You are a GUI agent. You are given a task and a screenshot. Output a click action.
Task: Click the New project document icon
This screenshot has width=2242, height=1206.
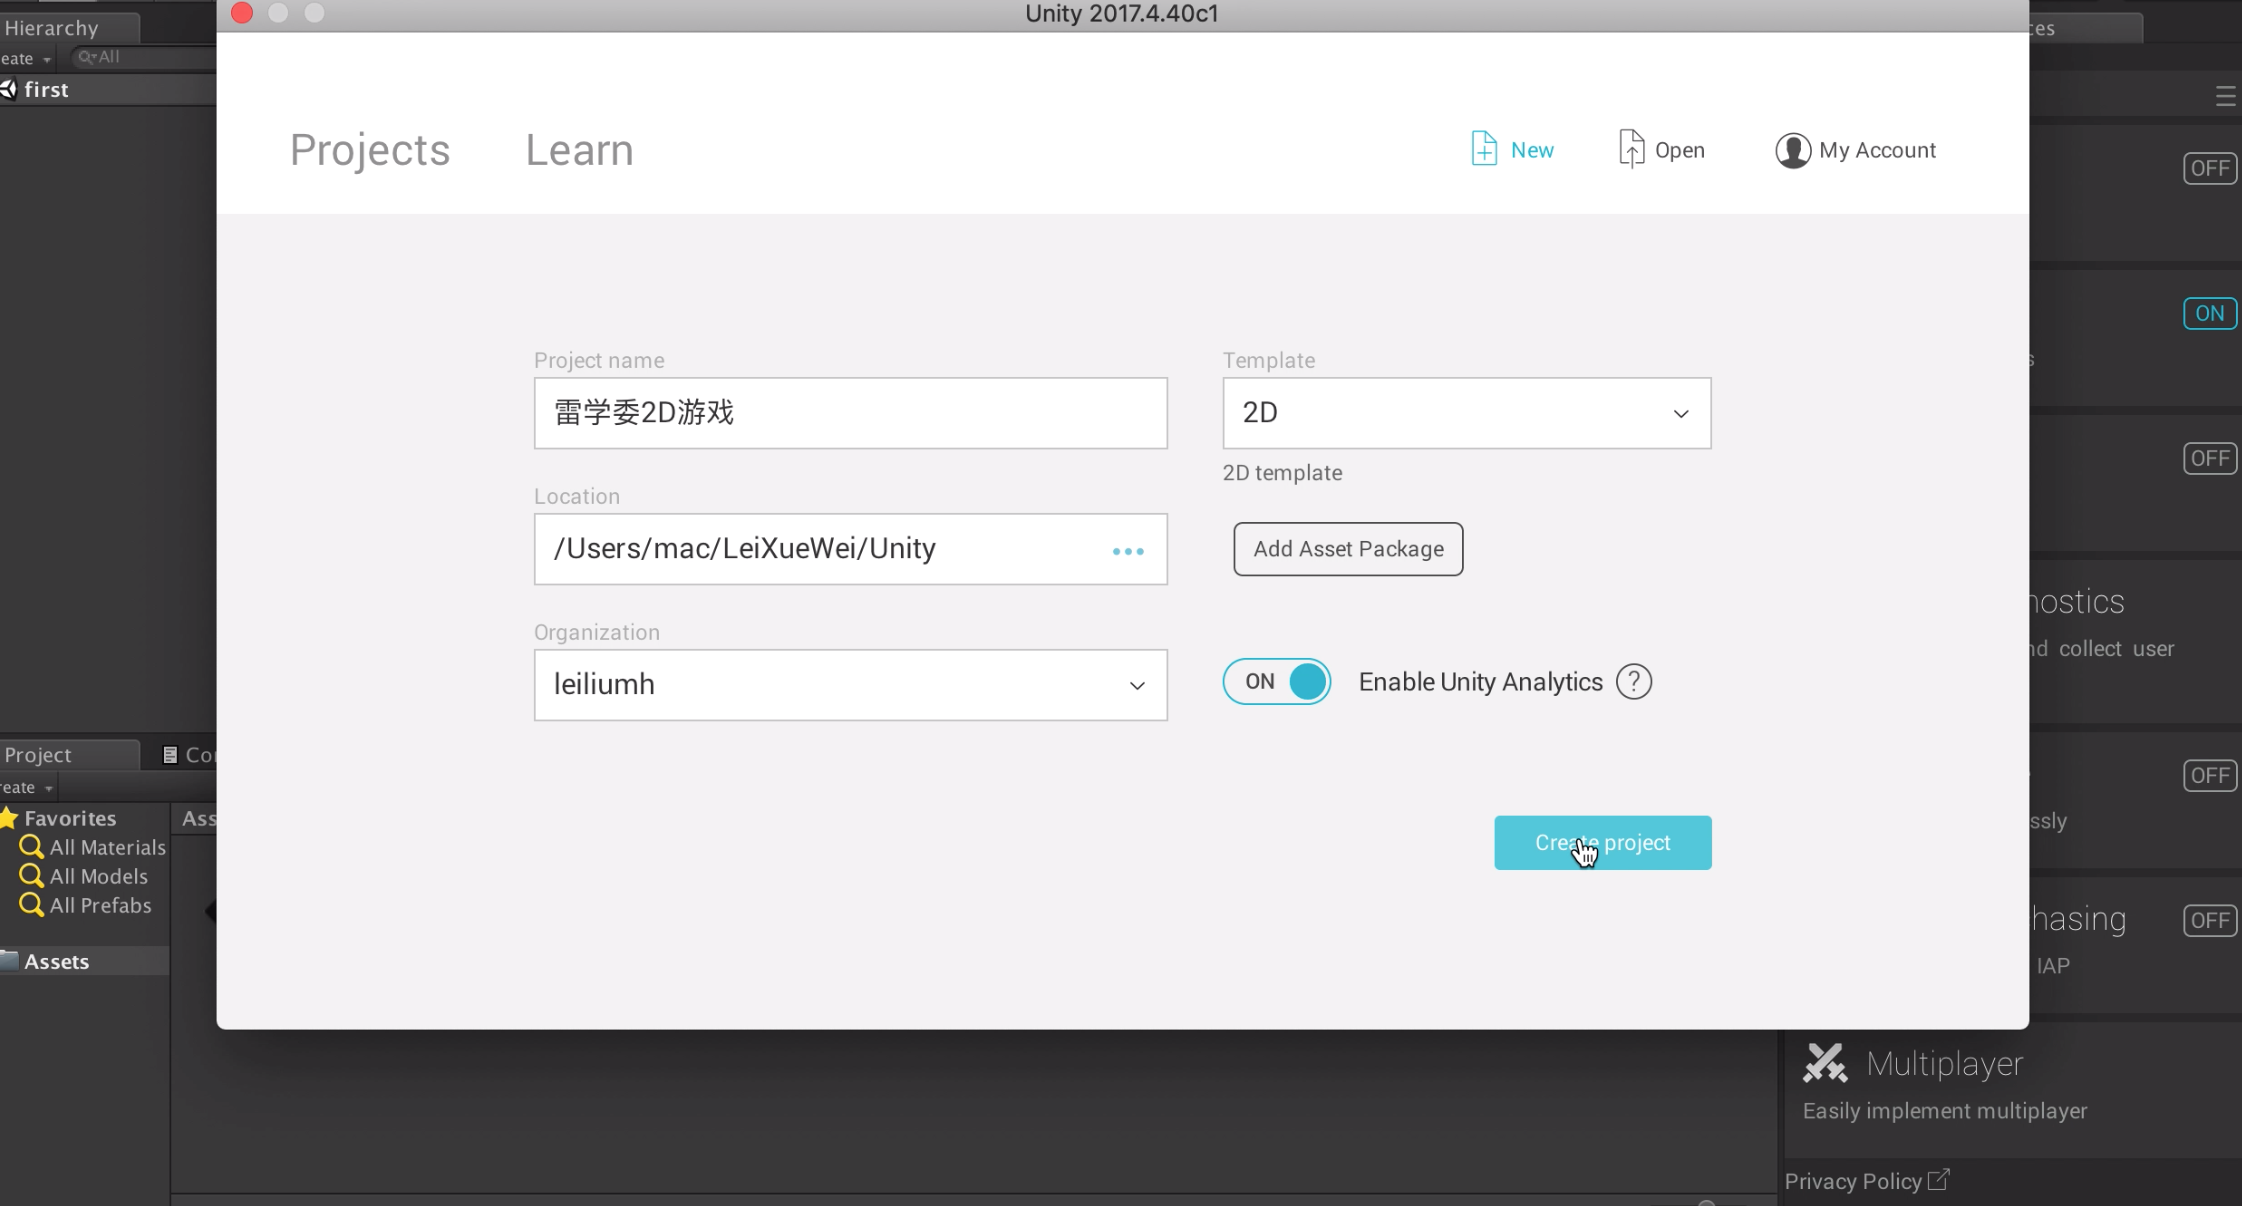1484,149
